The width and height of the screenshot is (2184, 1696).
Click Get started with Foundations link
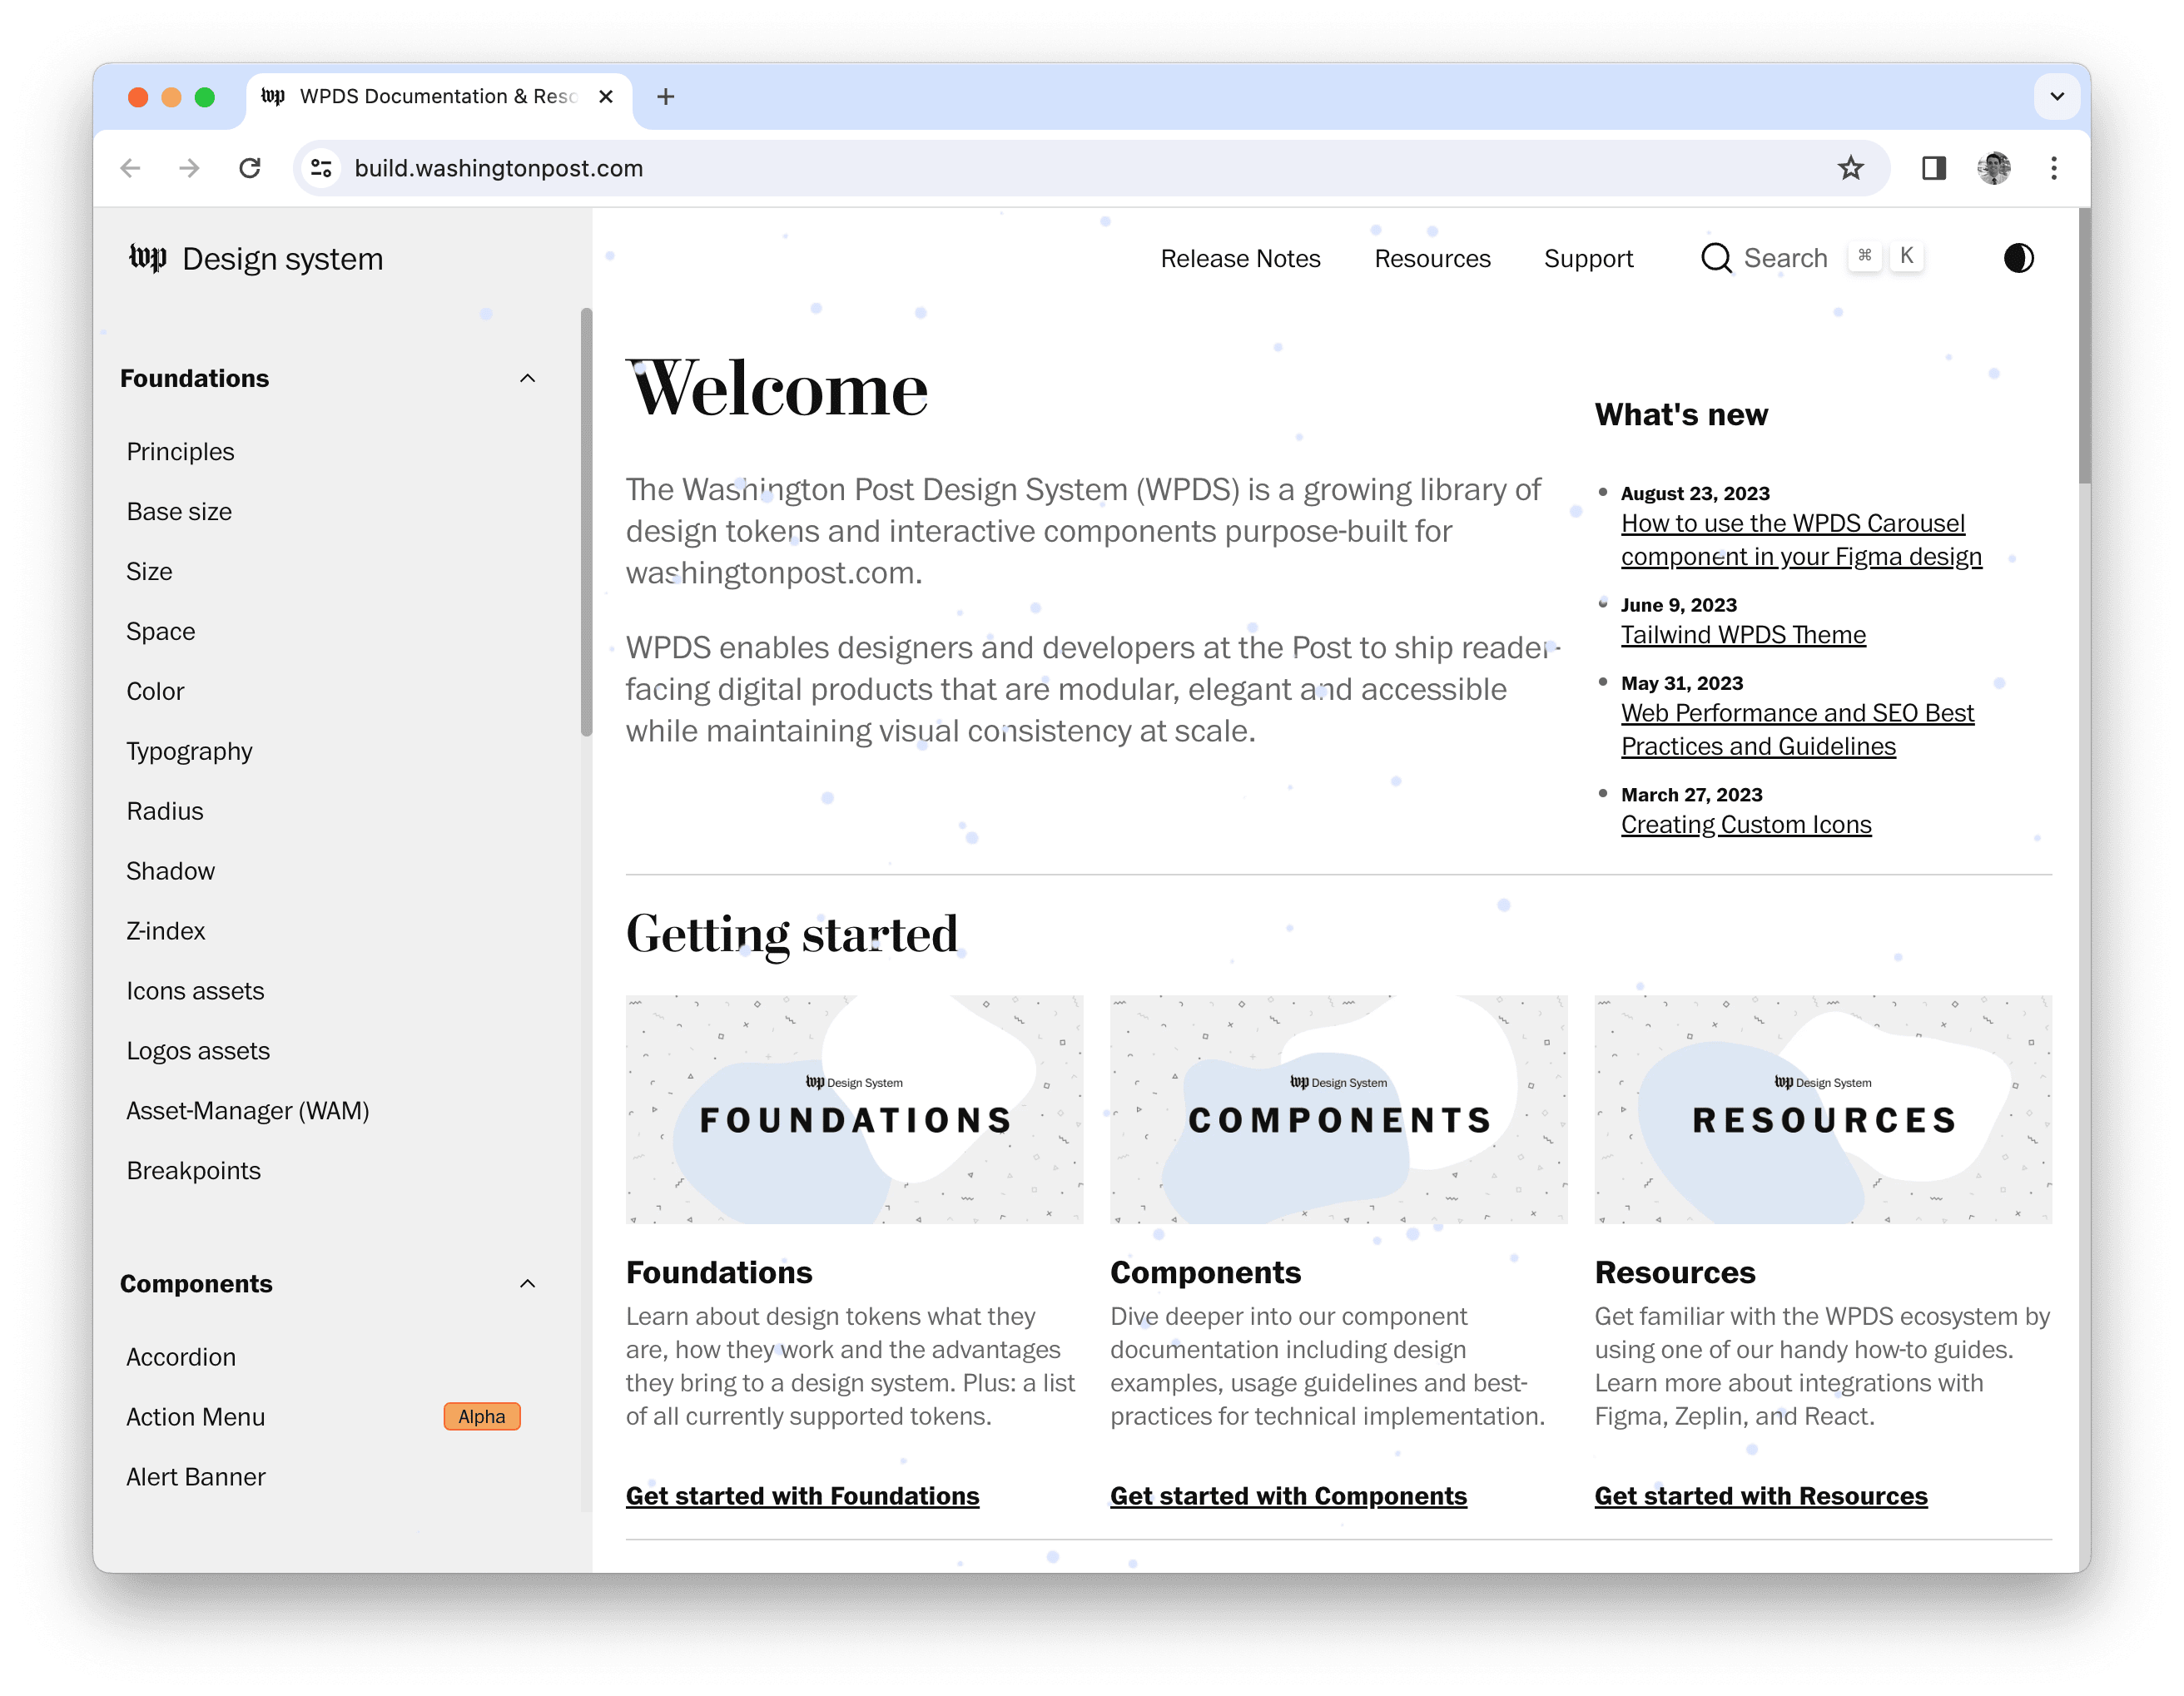pos(802,1495)
